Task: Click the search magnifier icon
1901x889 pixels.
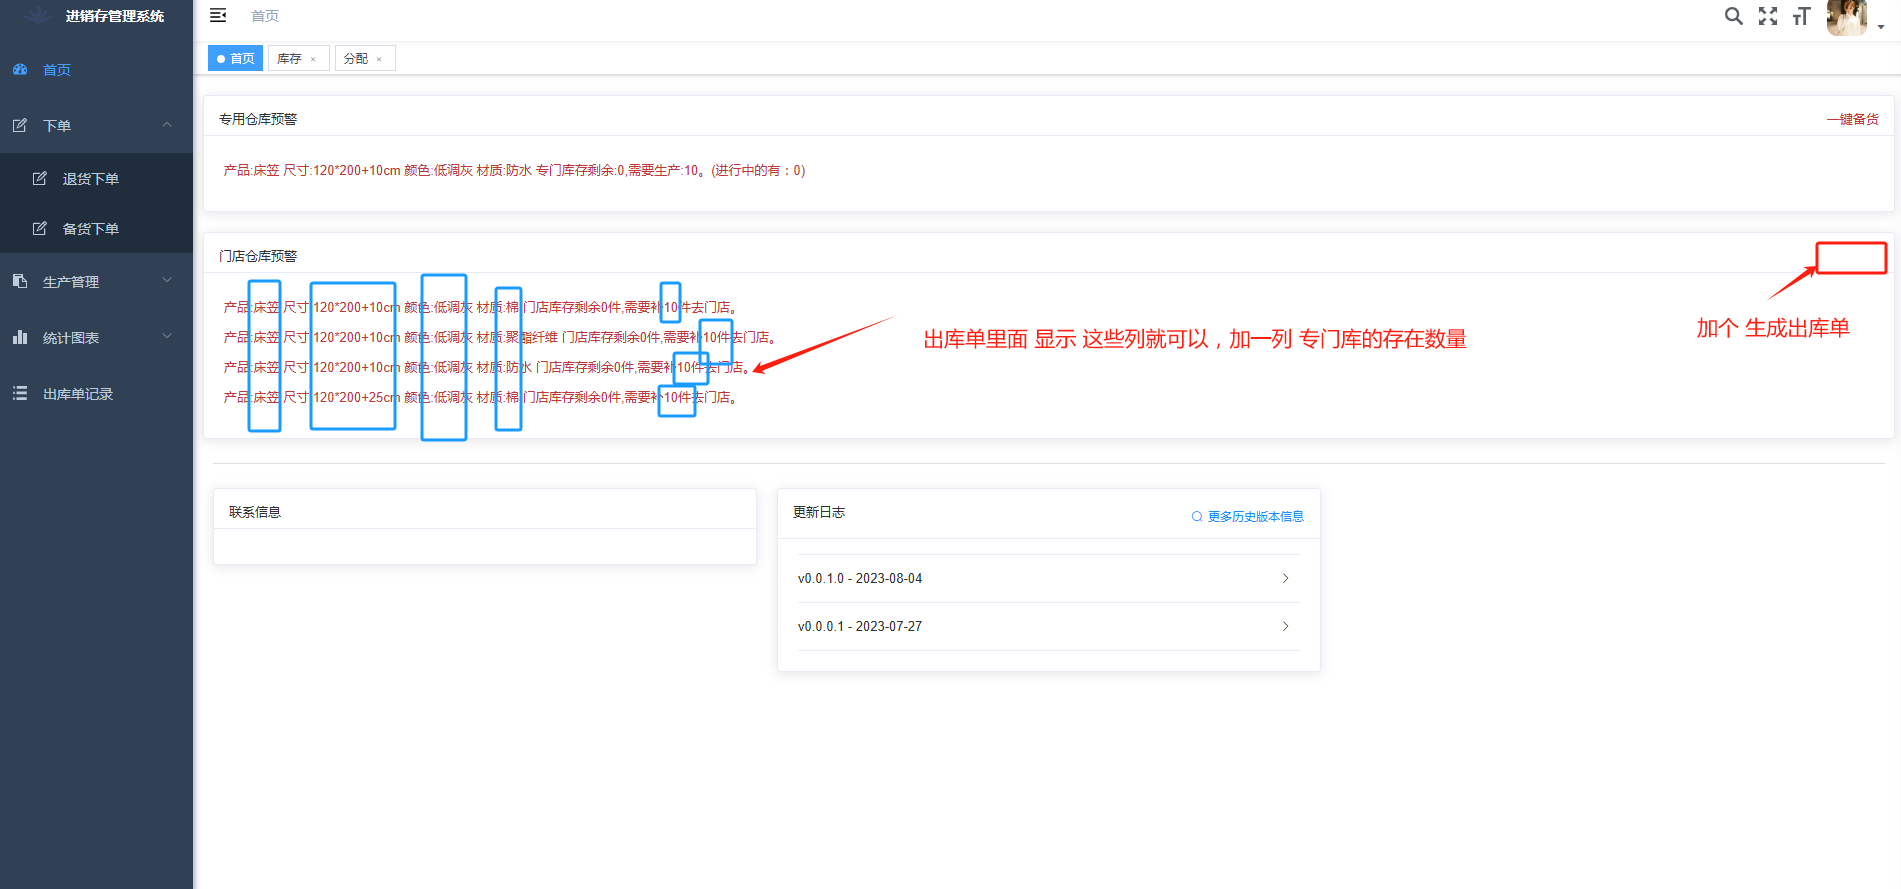Action: pyautogui.click(x=1733, y=16)
